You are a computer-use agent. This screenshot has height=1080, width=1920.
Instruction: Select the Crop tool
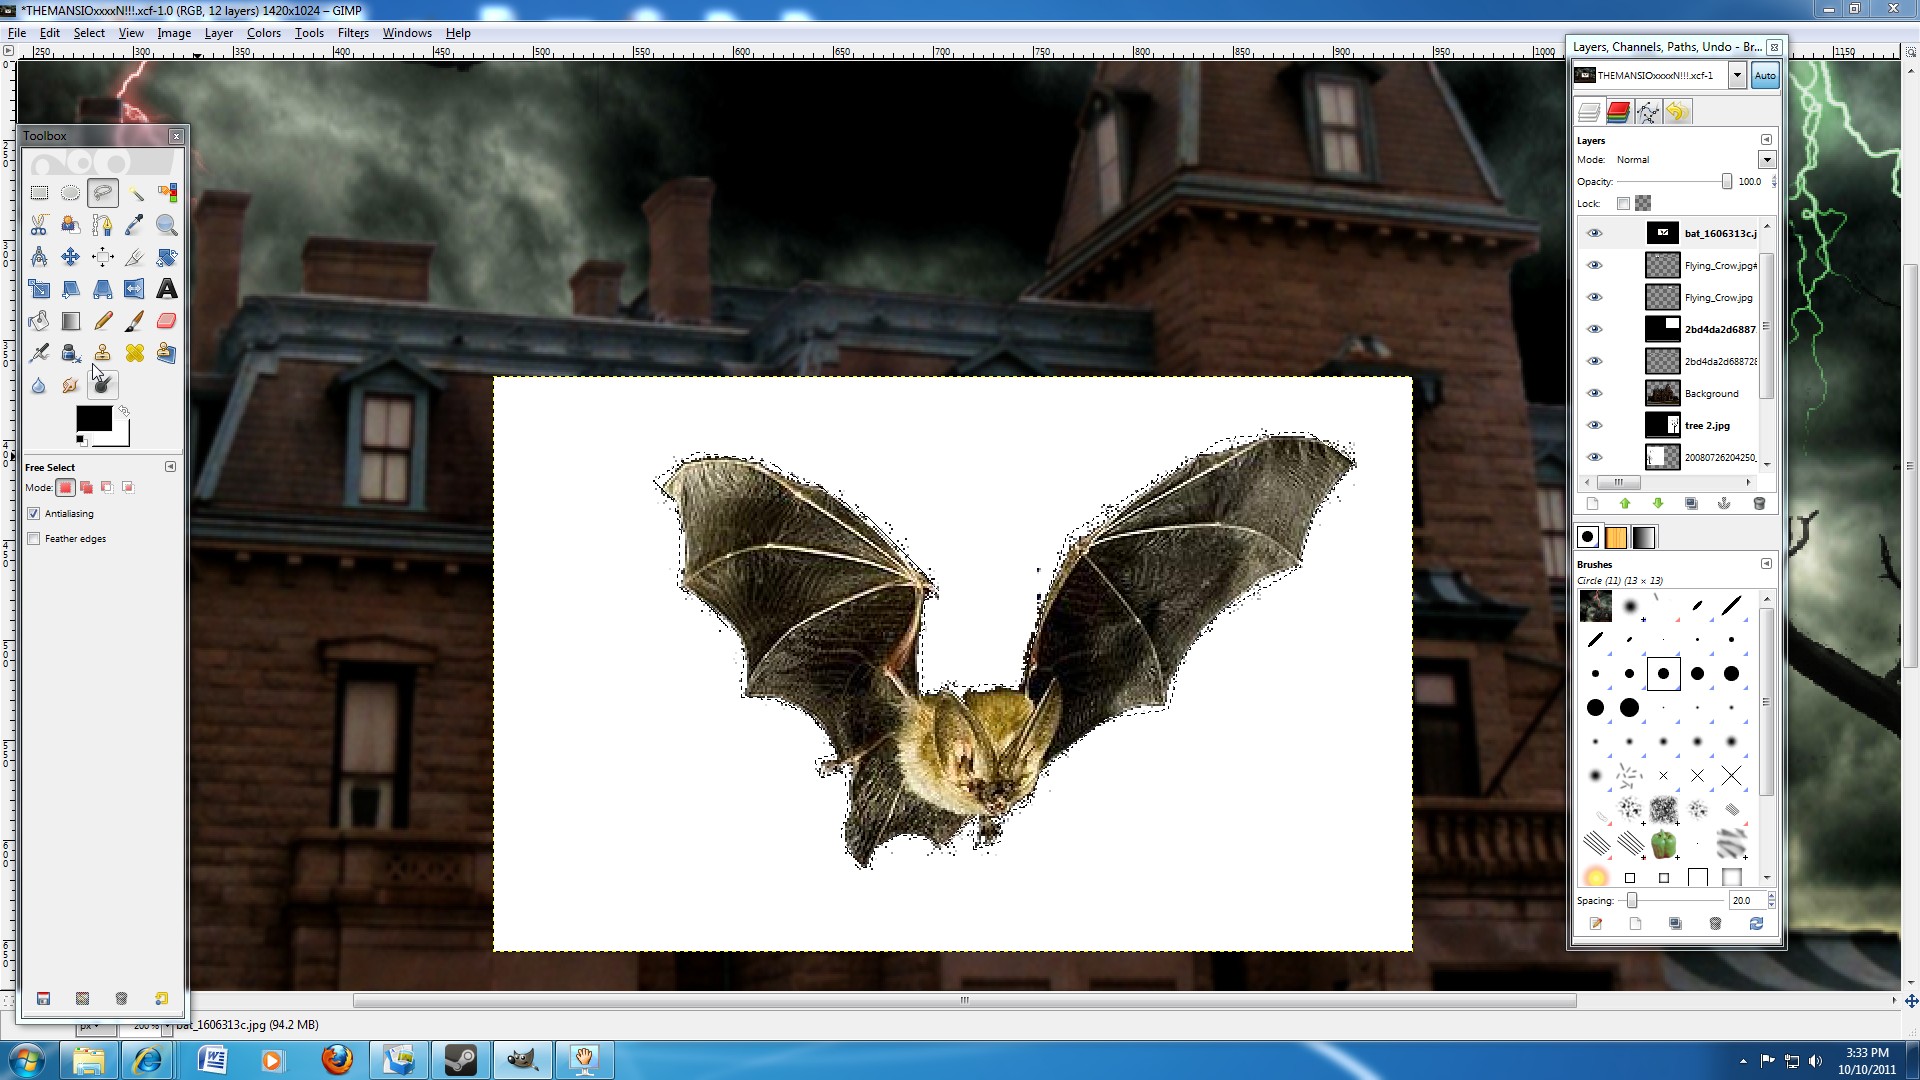[135, 257]
